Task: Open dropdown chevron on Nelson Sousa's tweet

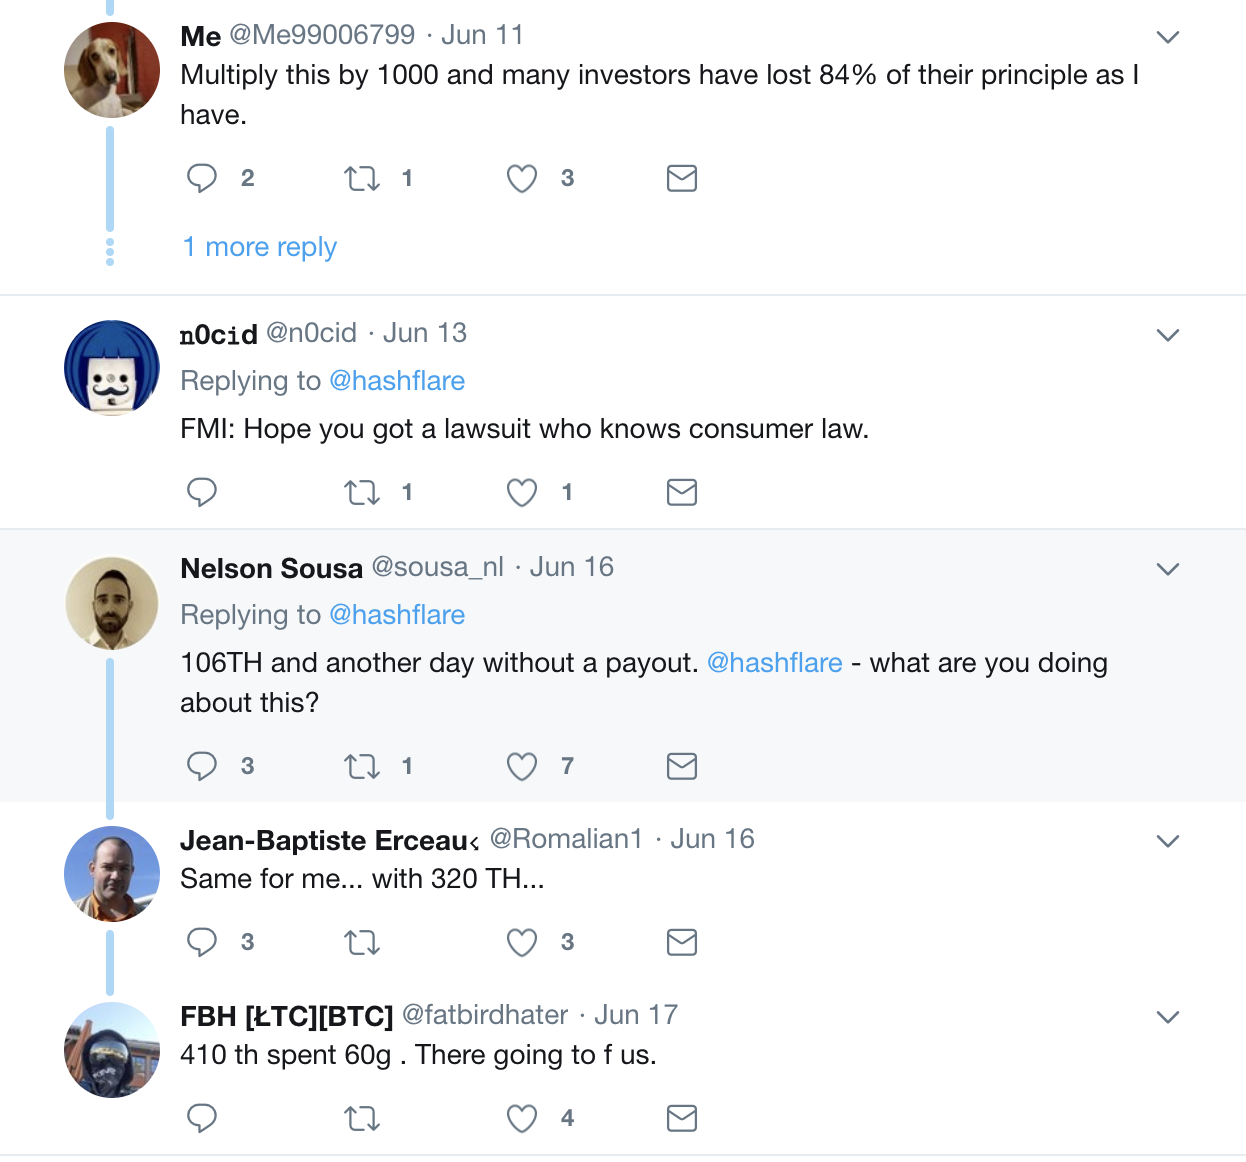Action: pyautogui.click(x=1167, y=569)
